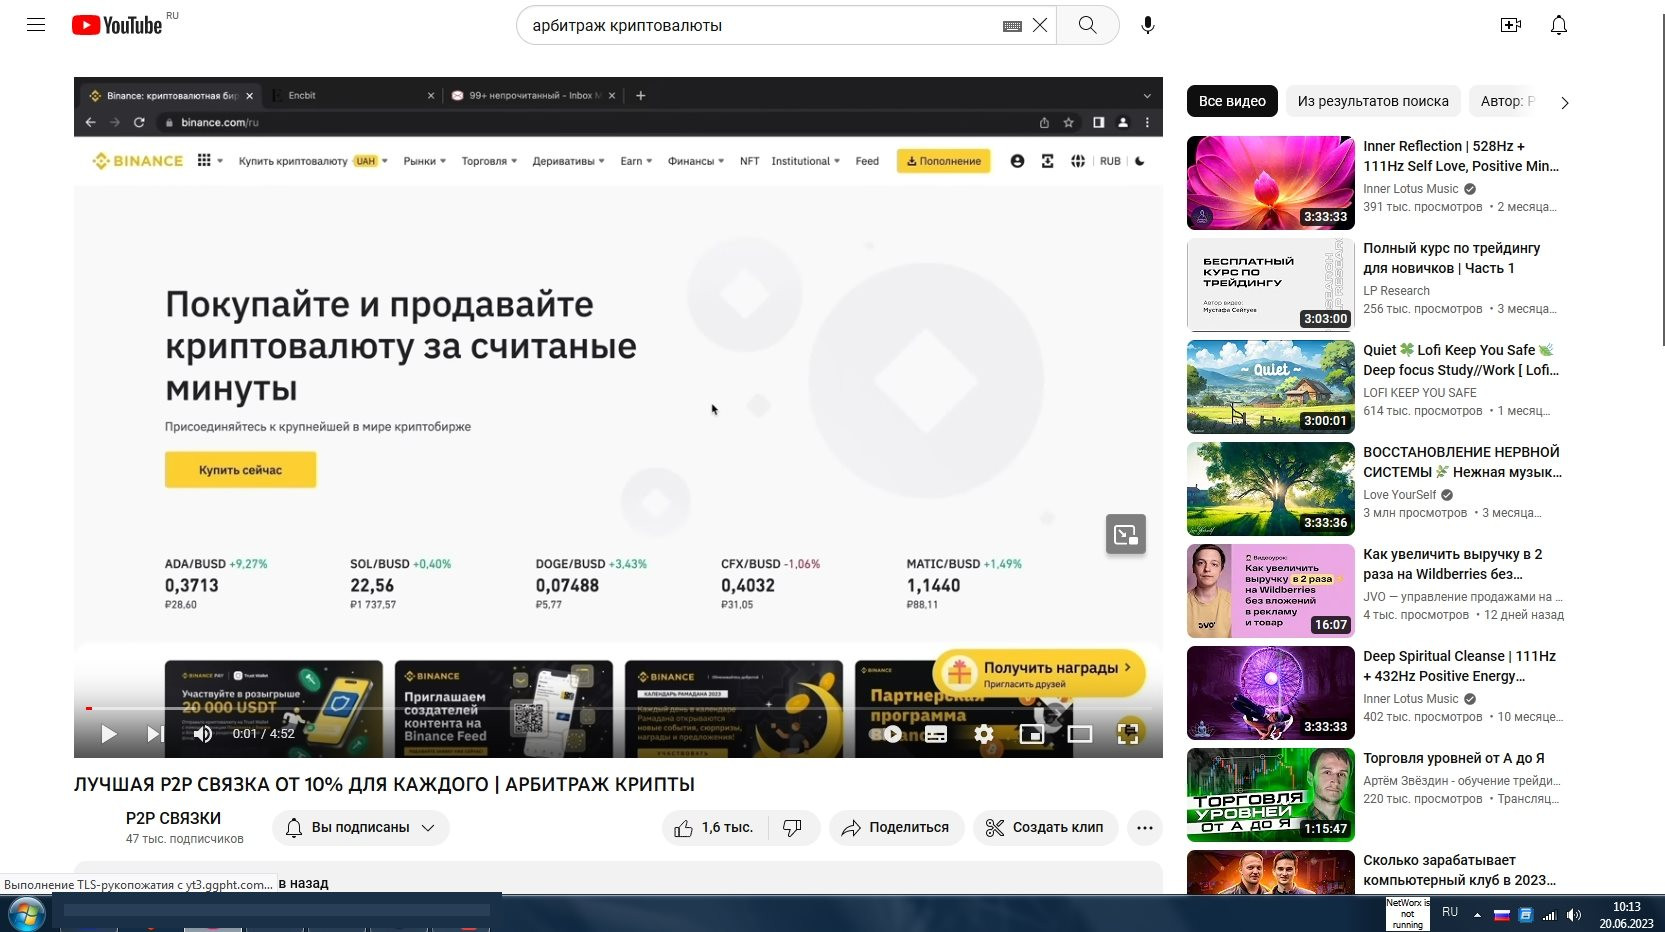This screenshot has width=1665, height=932.
Task: Click the video title 'ЛУЧШАЯ P2P СВЯЗКА ОТ 10%'
Action: tap(384, 785)
